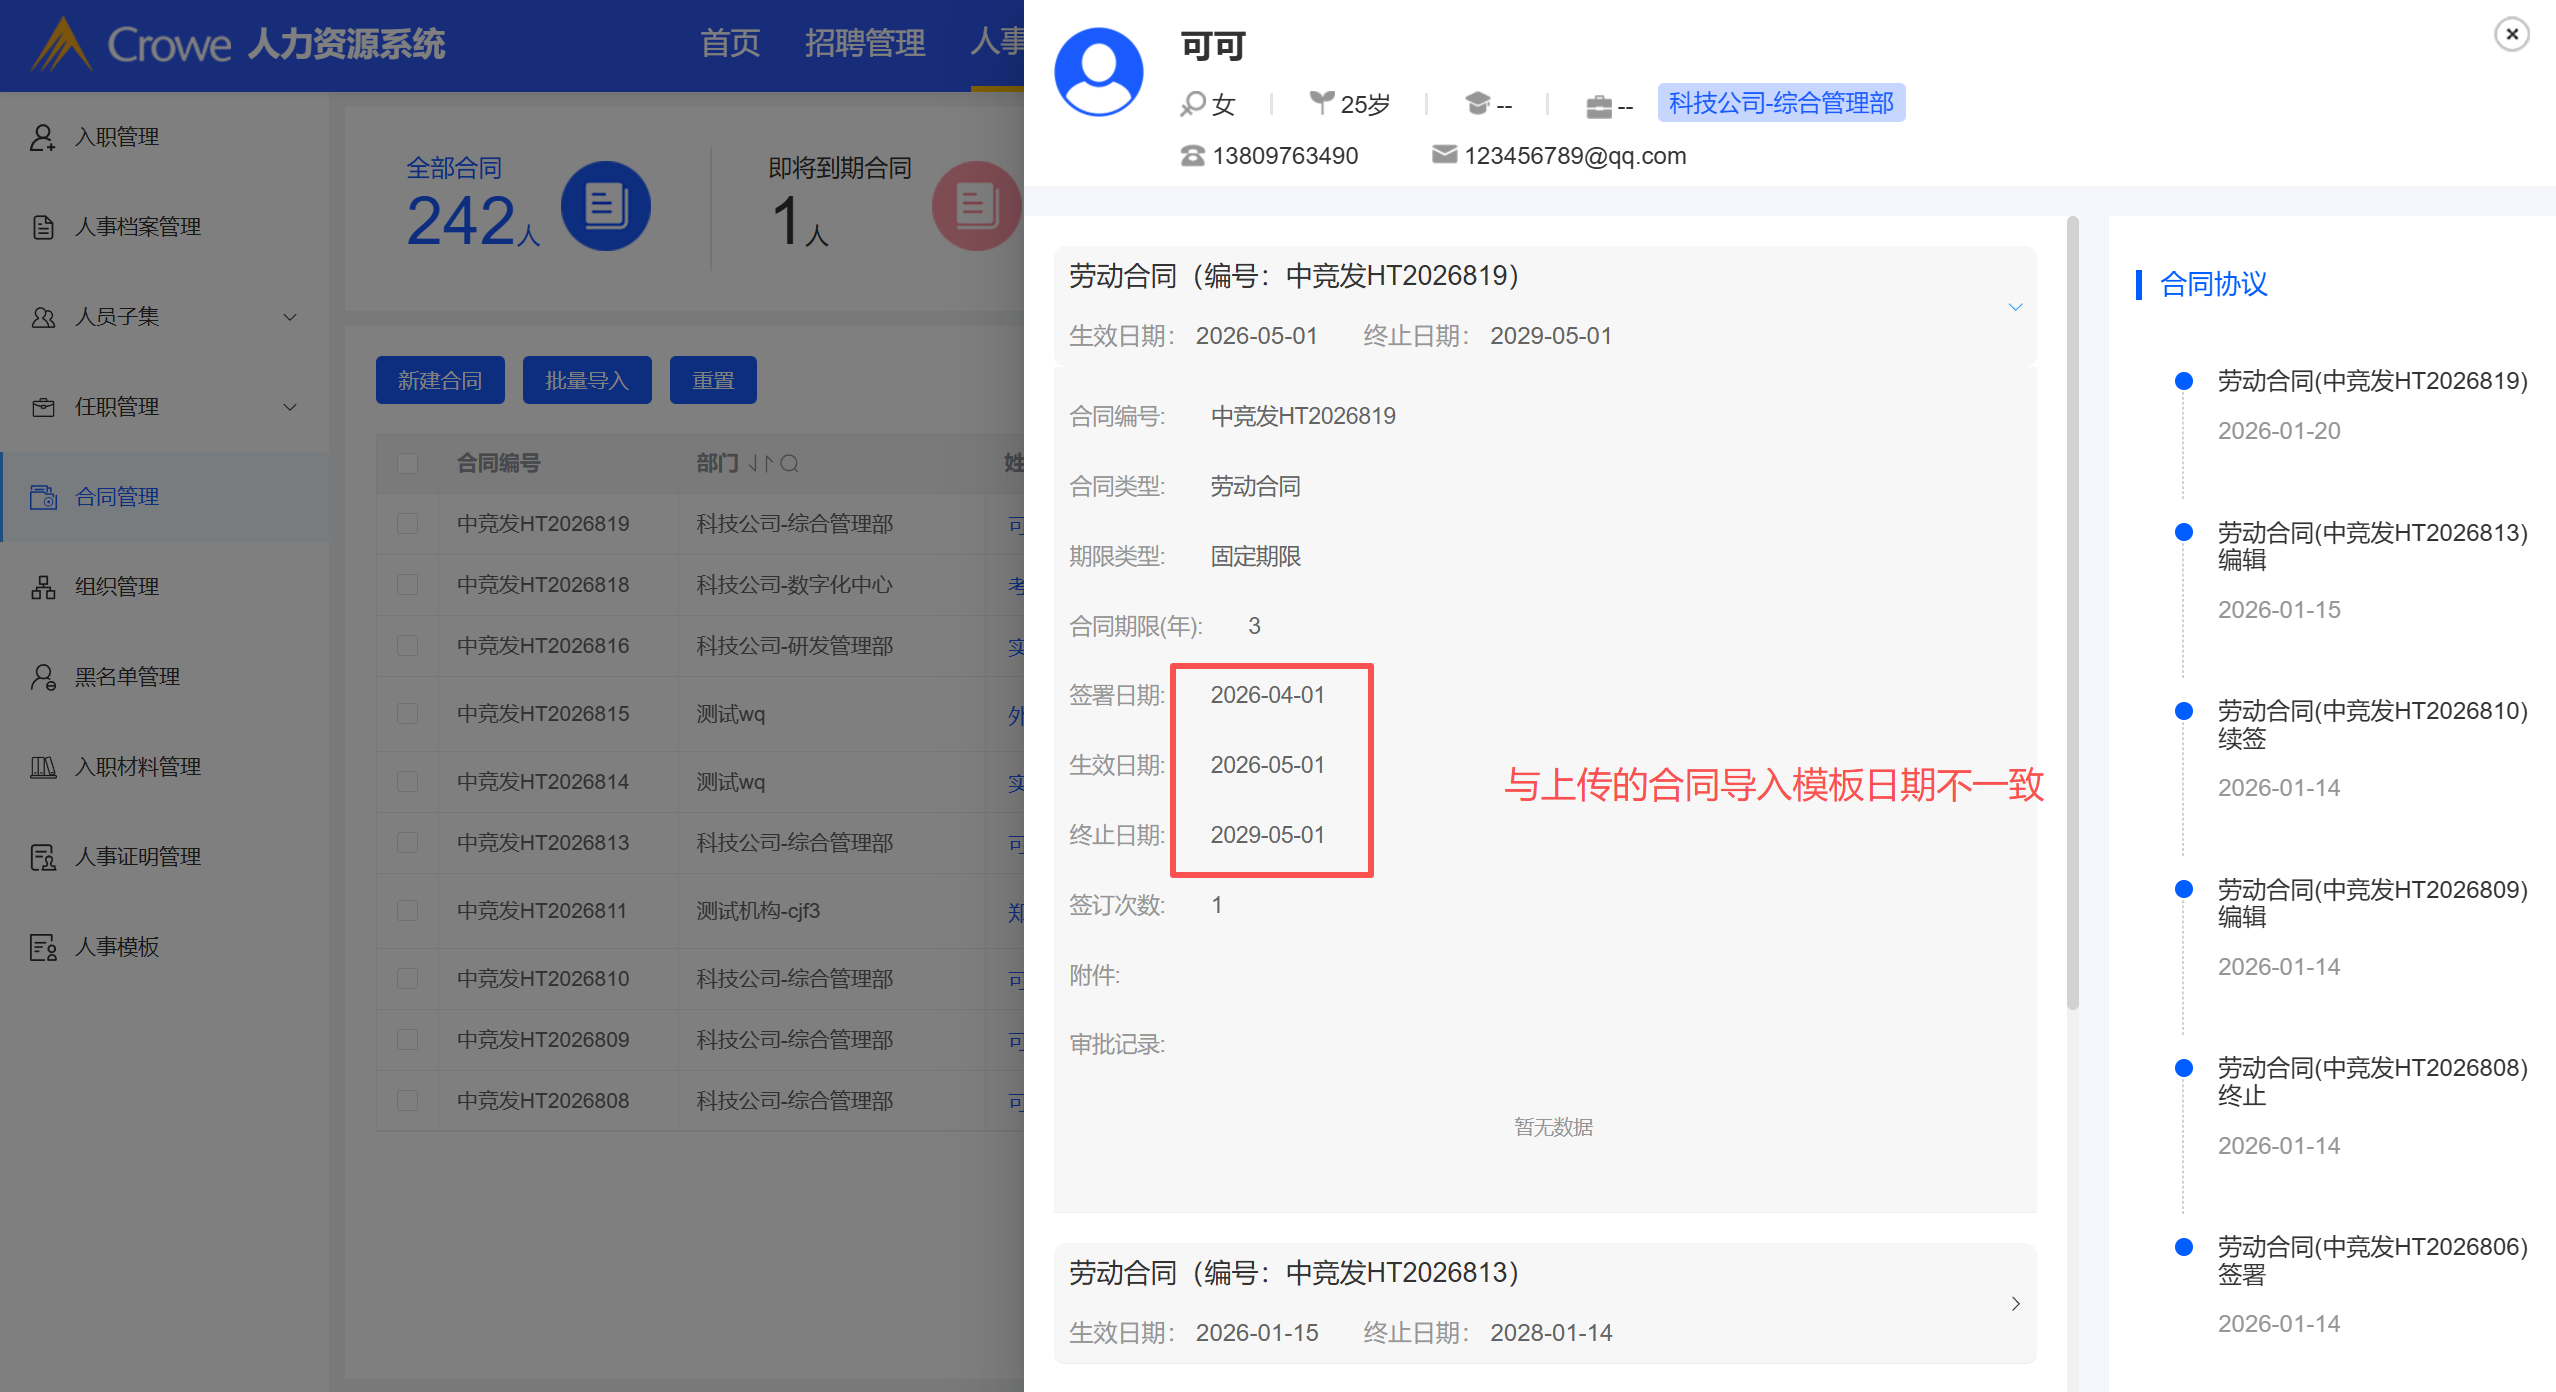
Task: Click the 批量导入 button
Action: click(587, 380)
